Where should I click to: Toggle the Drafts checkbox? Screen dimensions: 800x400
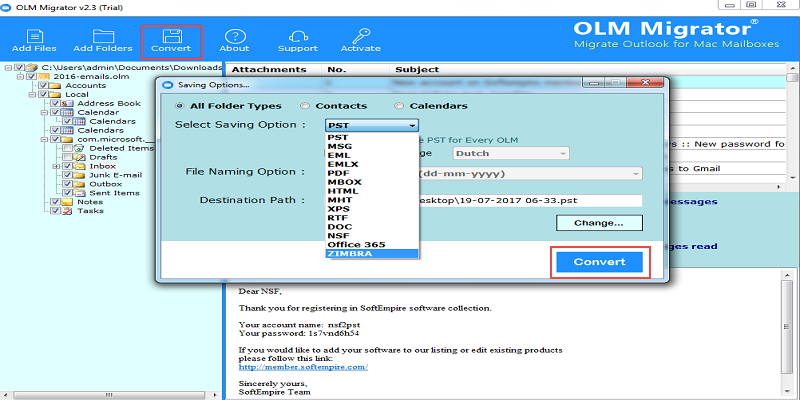point(67,157)
